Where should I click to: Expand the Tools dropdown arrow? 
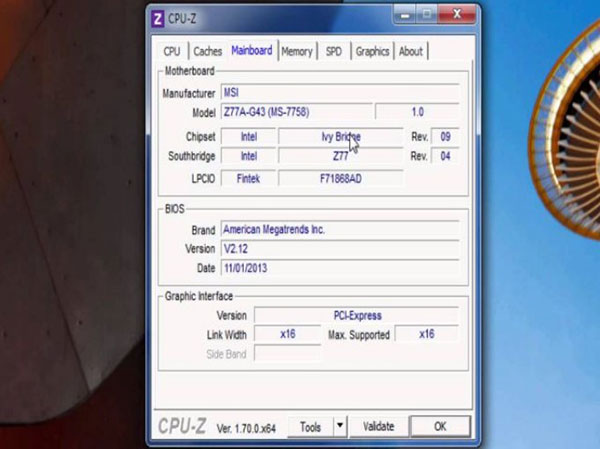[x=339, y=427]
